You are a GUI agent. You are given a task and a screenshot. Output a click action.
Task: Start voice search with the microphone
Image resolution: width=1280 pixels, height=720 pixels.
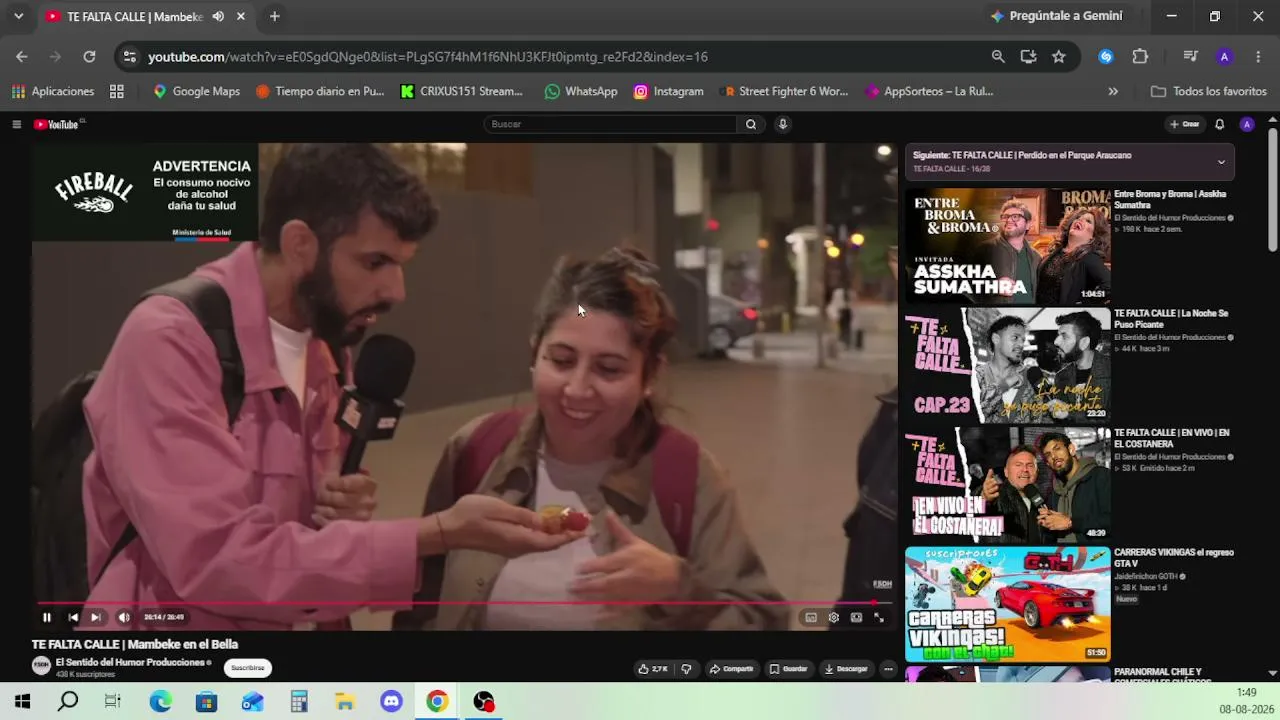783,124
